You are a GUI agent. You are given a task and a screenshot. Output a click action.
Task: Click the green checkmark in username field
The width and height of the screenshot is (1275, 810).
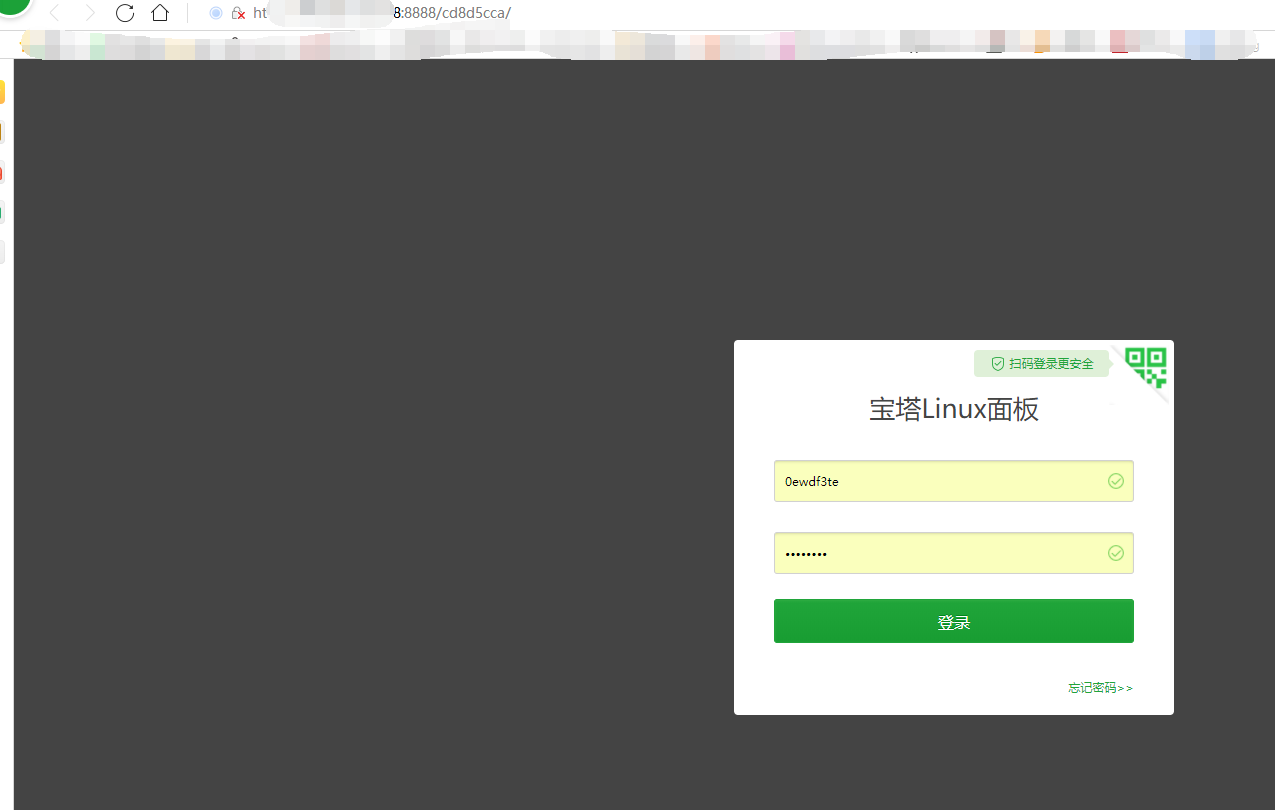pyautogui.click(x=1116, y=481)
